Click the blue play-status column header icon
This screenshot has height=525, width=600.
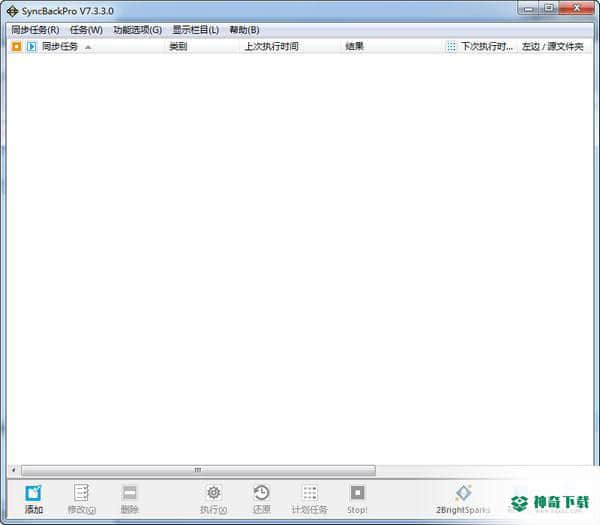point(32,47)
